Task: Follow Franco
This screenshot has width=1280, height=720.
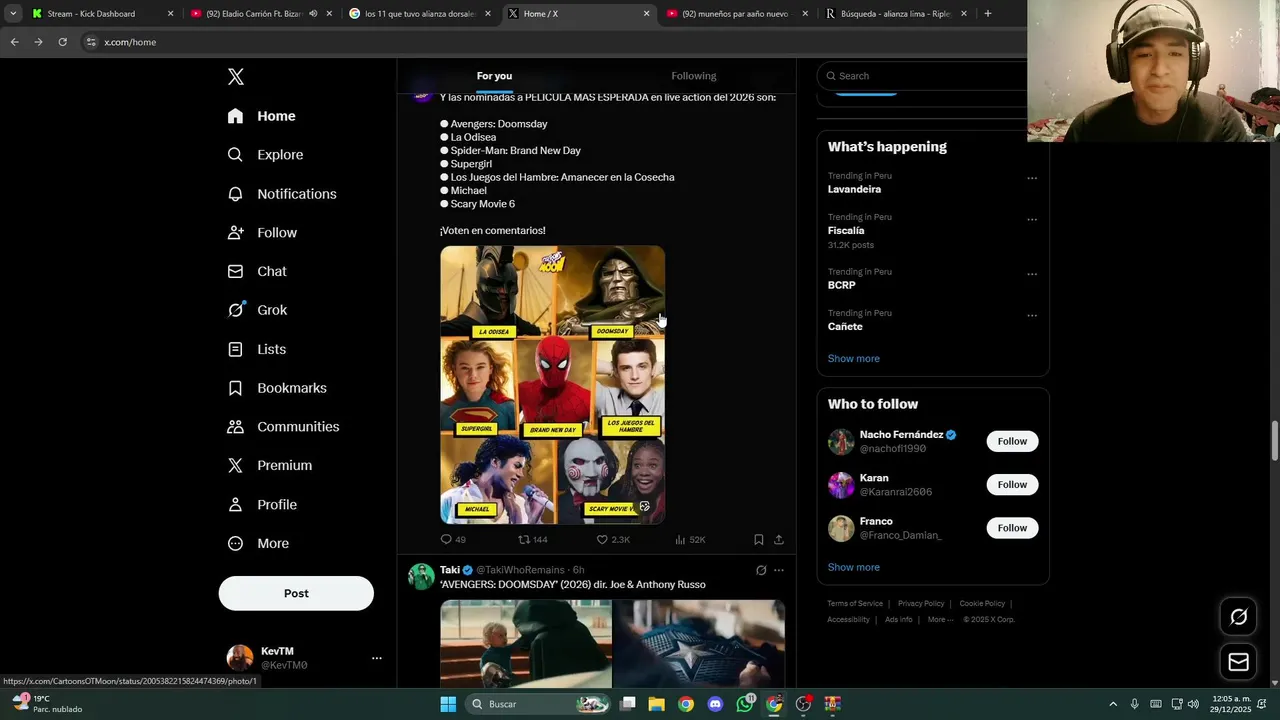Action: click(x=1012, y=528)
